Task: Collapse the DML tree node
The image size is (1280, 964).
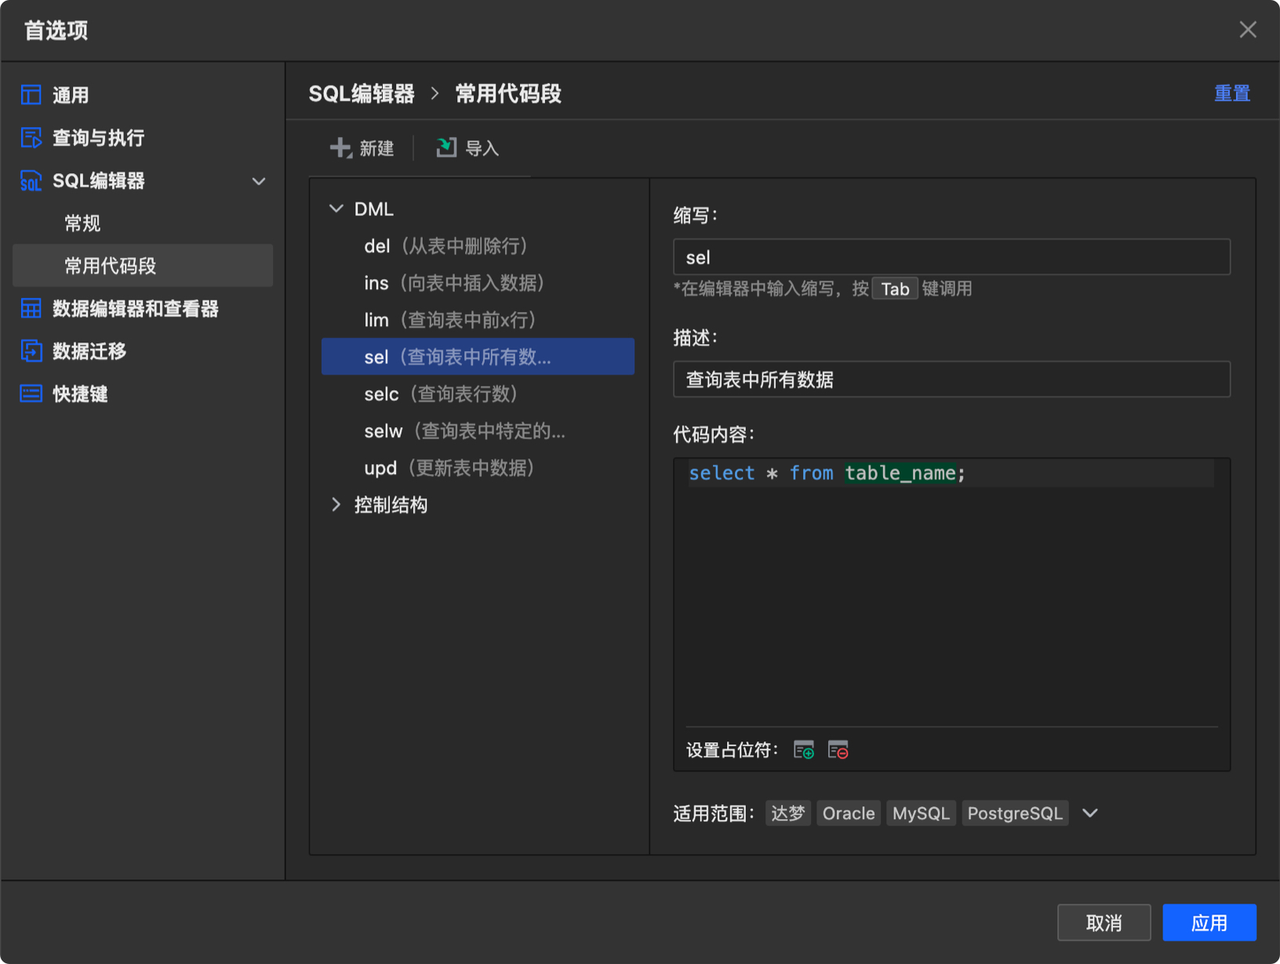Action: 337,208
